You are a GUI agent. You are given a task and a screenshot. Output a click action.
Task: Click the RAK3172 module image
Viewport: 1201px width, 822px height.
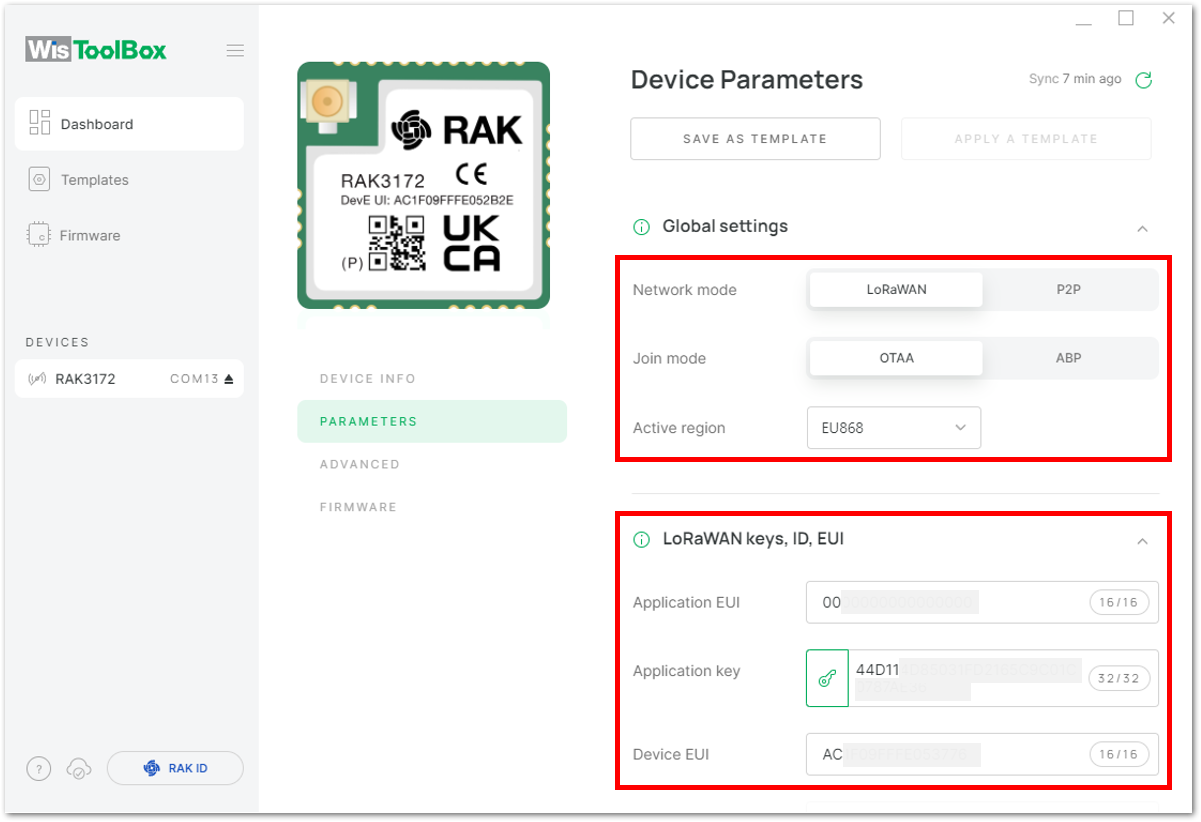pos(423,185)
